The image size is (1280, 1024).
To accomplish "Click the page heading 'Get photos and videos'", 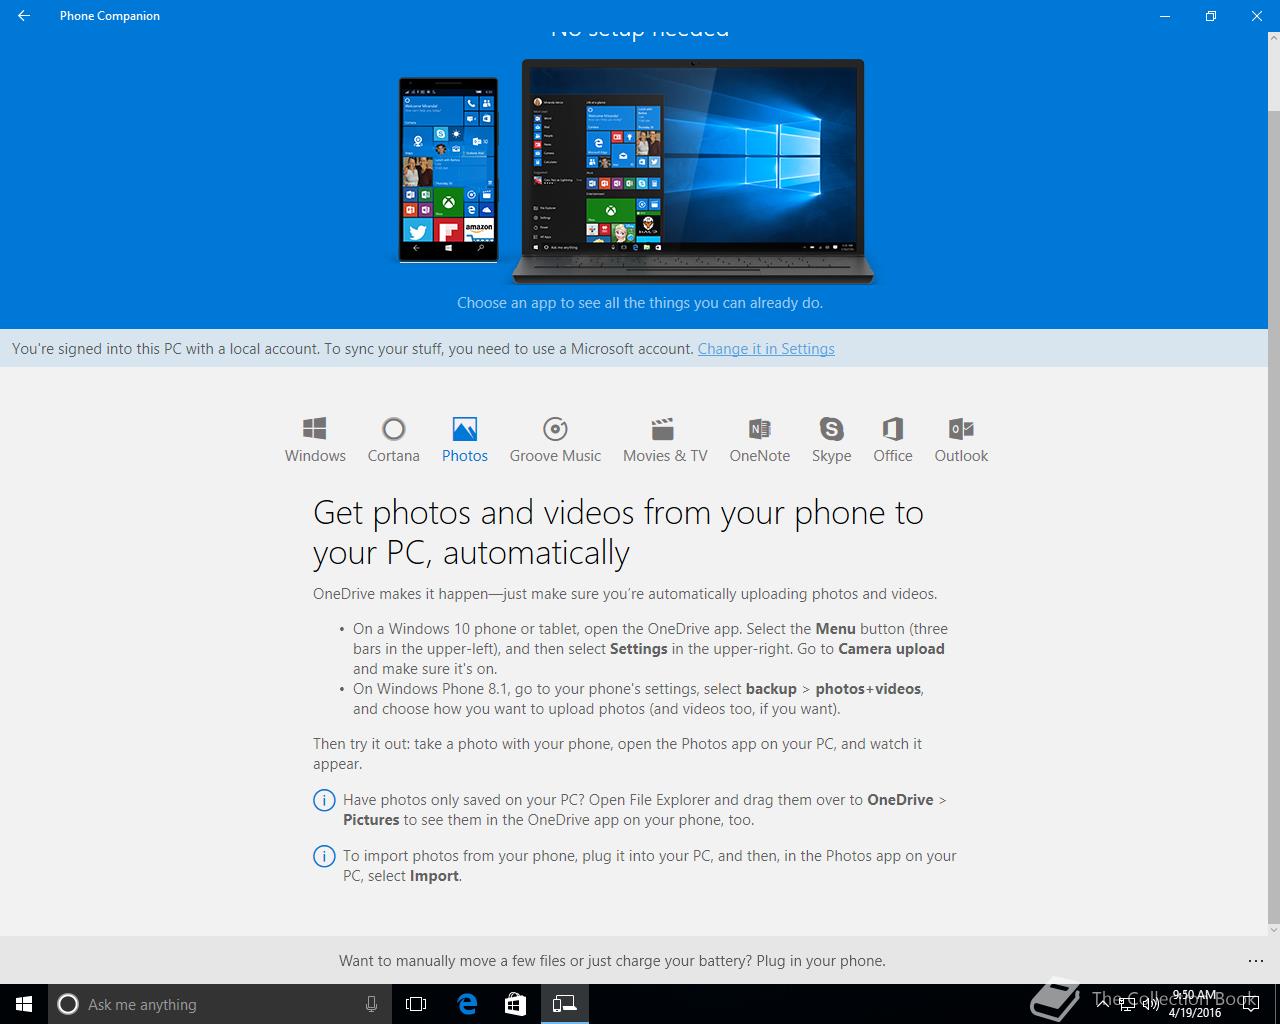I will (618, 532).
